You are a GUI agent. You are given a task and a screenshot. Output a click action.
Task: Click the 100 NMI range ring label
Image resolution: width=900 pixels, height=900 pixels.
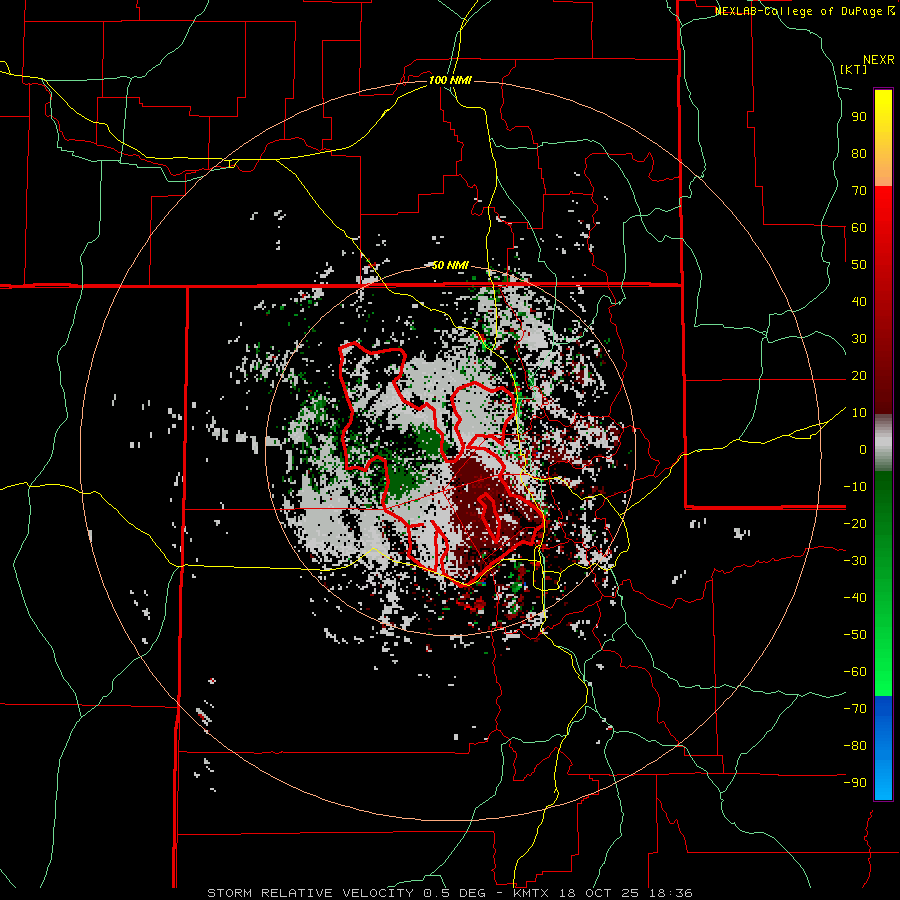click(x=450, y=80)
